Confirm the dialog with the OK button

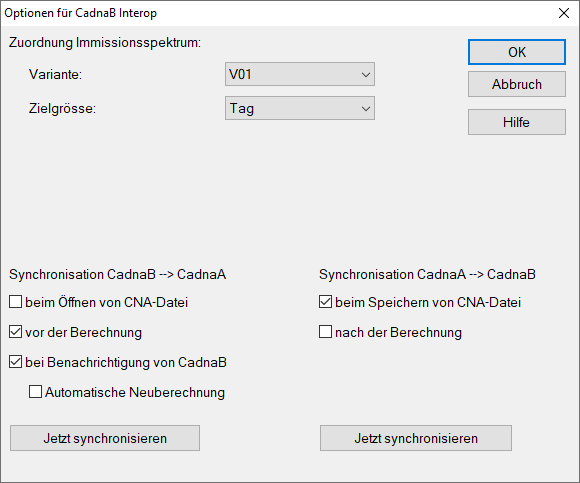pyautogui.click(x=517, y=52)
